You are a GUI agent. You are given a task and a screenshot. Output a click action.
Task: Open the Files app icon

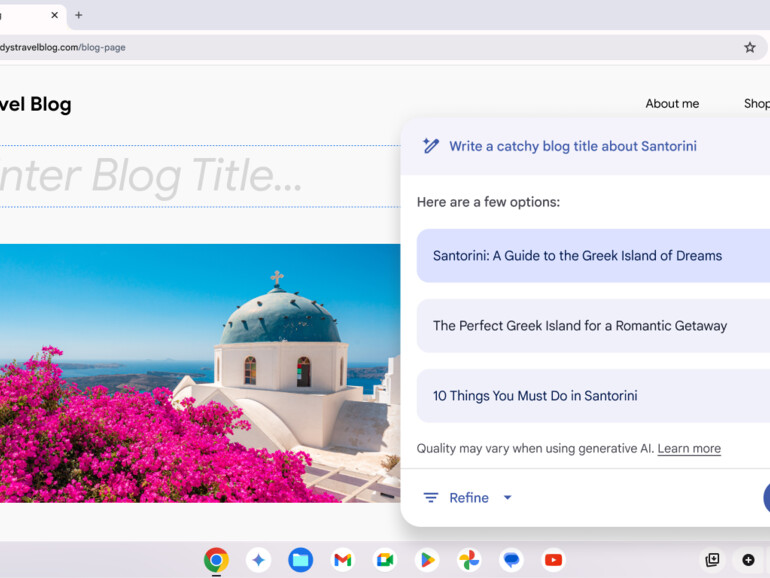[x=301, y=560]
